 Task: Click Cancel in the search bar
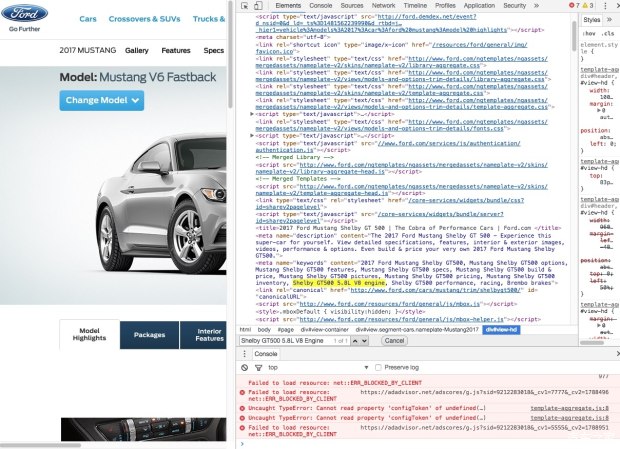(395, 341)
